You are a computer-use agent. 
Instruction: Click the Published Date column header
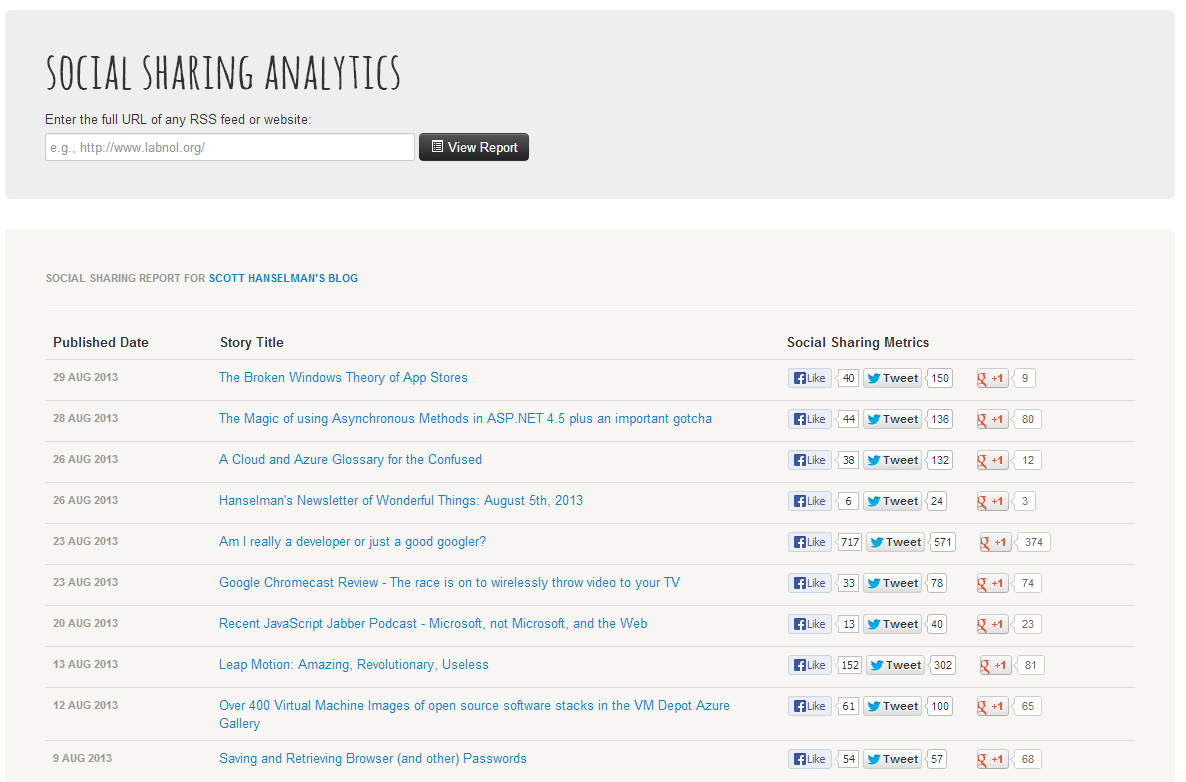(101, 342)
